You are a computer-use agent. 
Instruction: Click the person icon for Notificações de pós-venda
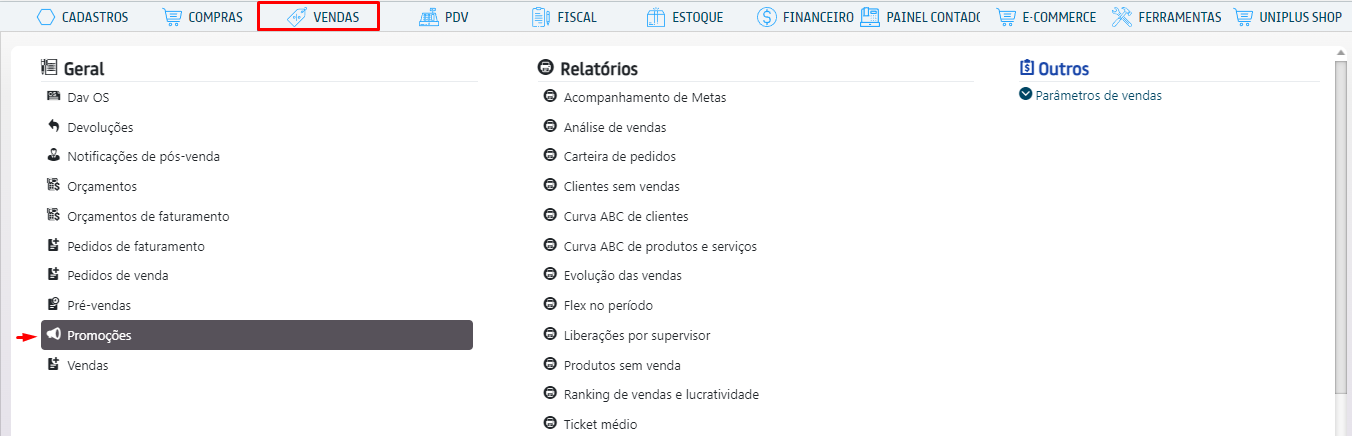point(54,156)
